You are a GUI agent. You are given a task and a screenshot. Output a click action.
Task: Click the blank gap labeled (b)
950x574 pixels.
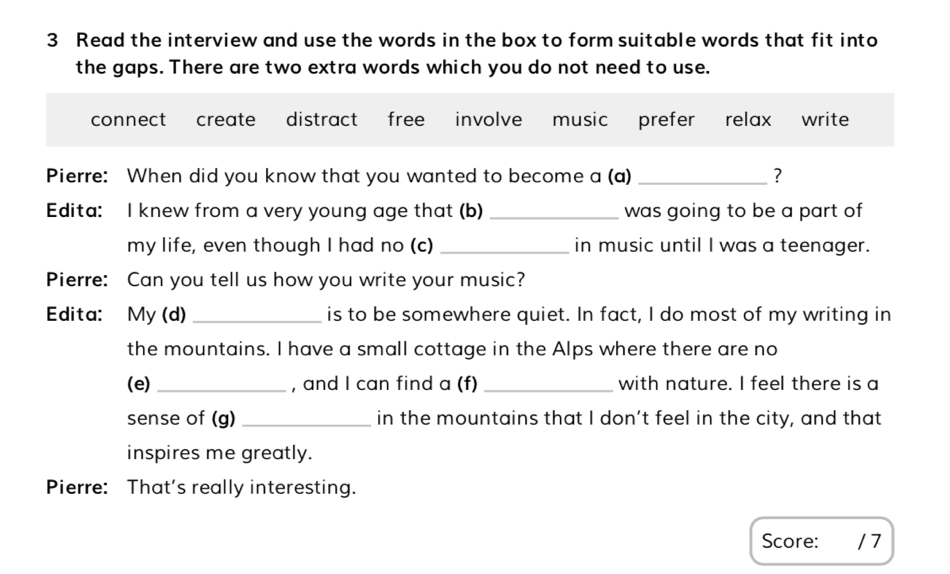point(553,213)
